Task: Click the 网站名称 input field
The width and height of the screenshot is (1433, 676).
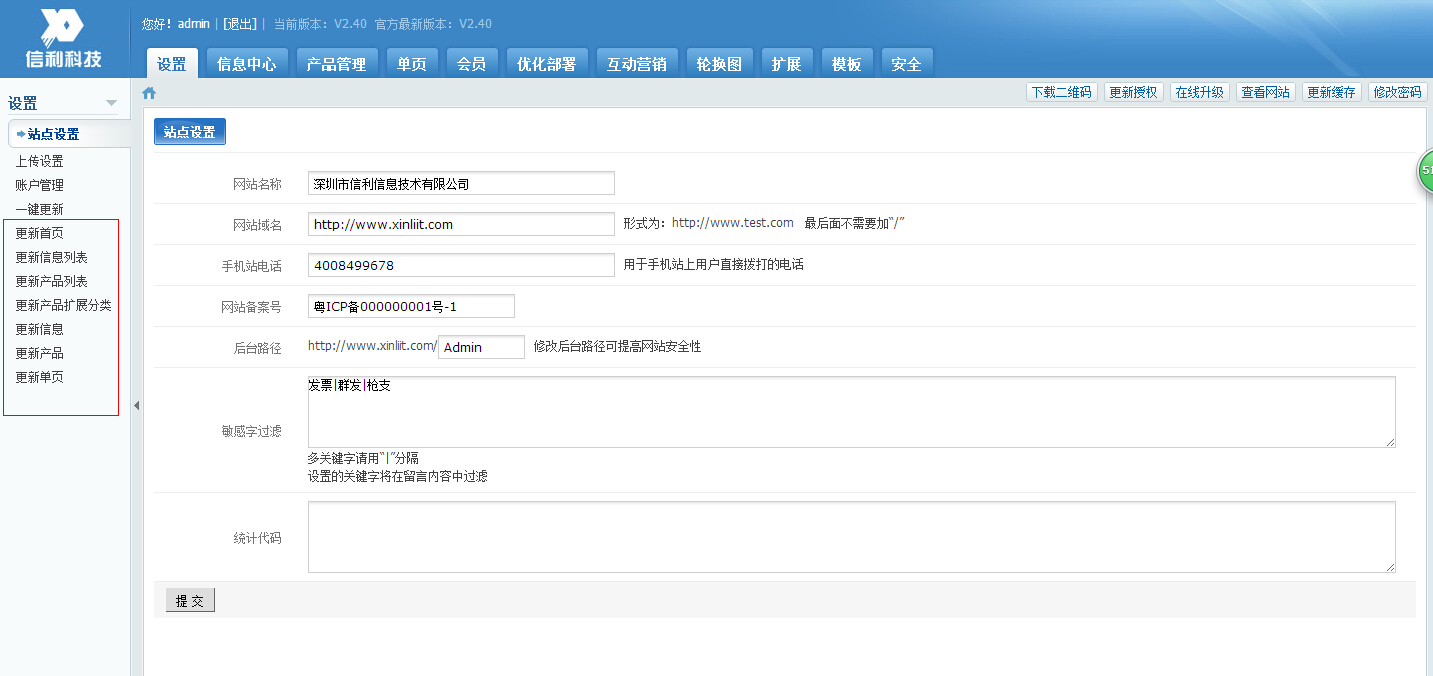Action: point(460,184)
